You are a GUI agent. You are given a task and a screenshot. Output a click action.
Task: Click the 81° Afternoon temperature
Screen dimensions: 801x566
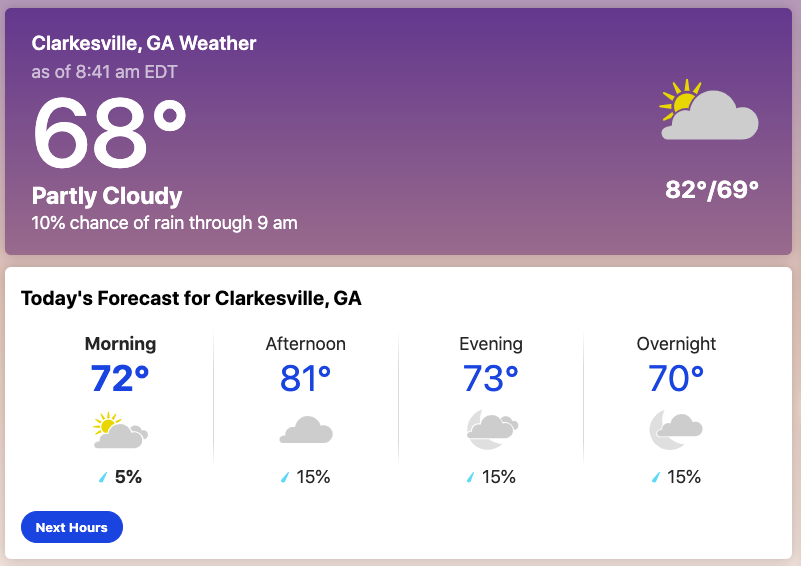(305, 379)
